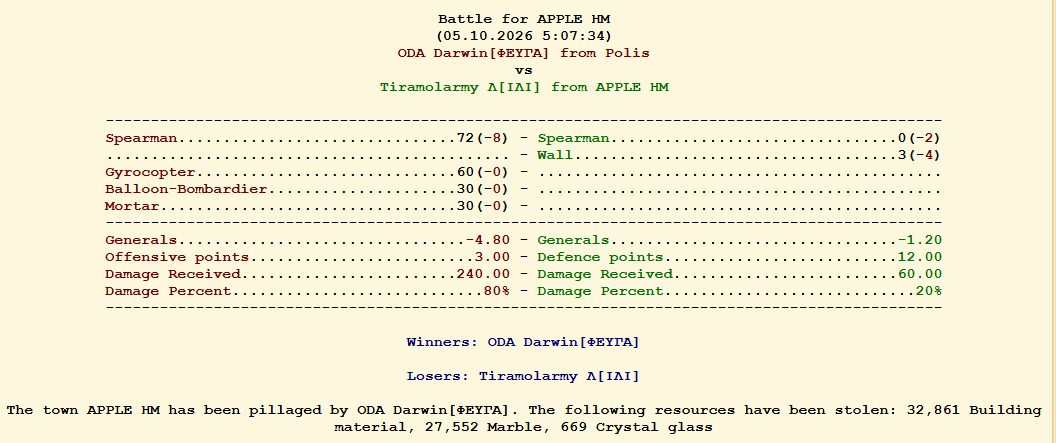Click the Losers: Tiramolarmy line
The width and height of the screenshot is (1056, 443).
(x=523, y=376)
